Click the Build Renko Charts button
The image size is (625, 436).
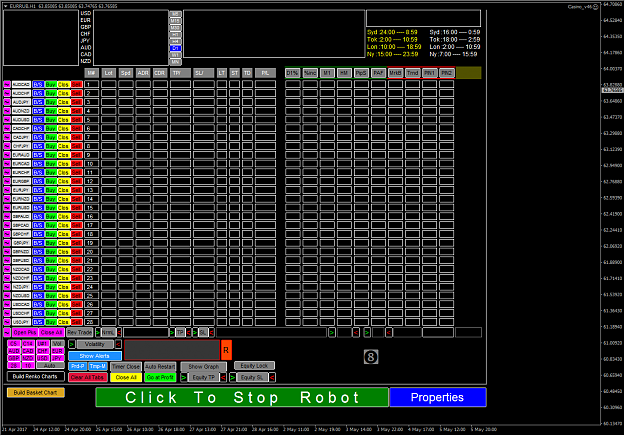point(35,376)
